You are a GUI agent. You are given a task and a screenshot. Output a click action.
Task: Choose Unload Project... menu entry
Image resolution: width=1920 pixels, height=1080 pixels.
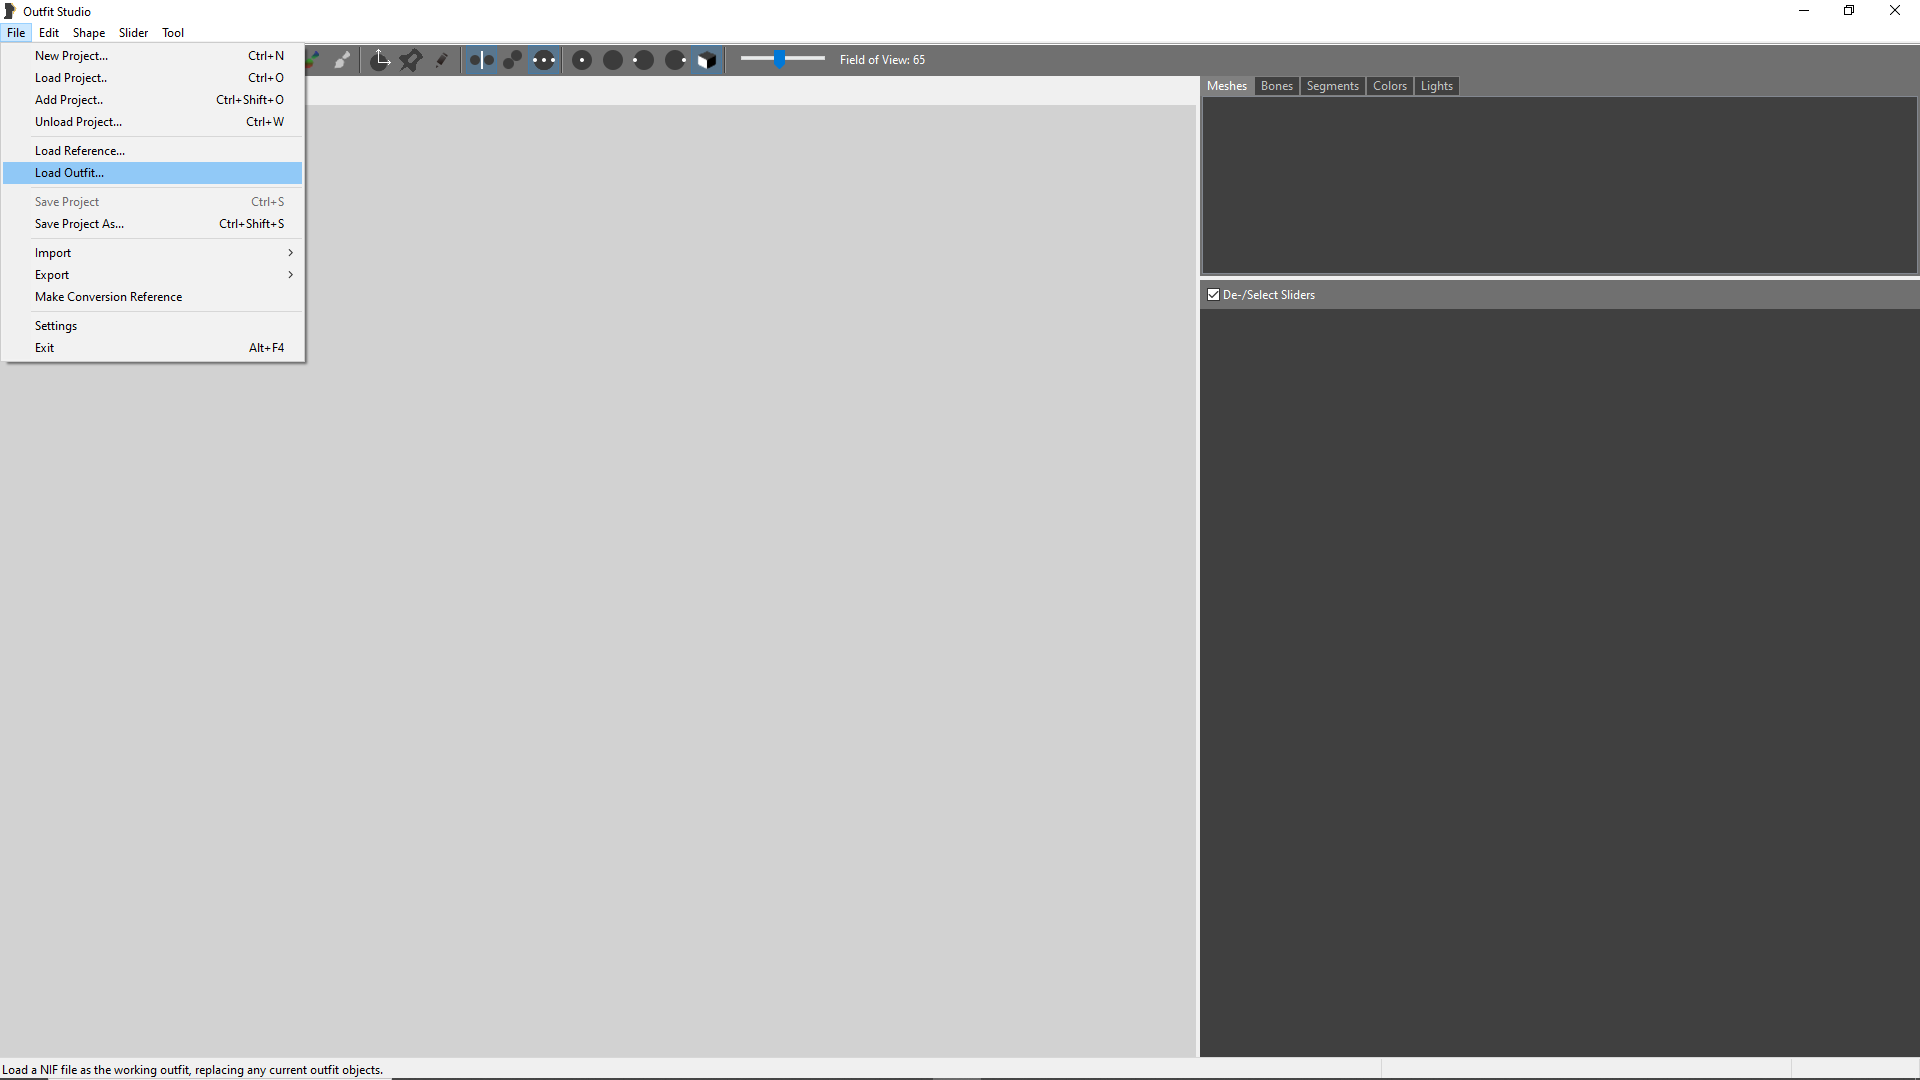pyautogui.click(x=153, y=122)
